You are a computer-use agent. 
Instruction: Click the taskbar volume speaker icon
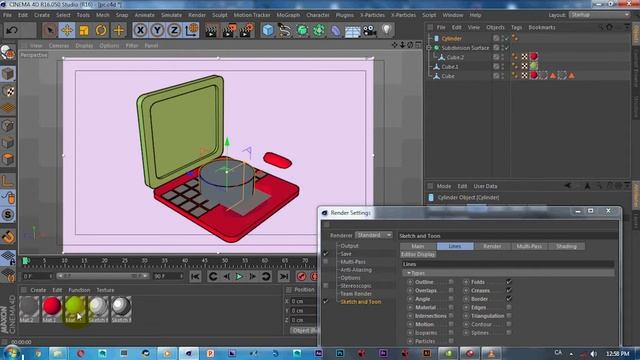[x=594, y=353]
